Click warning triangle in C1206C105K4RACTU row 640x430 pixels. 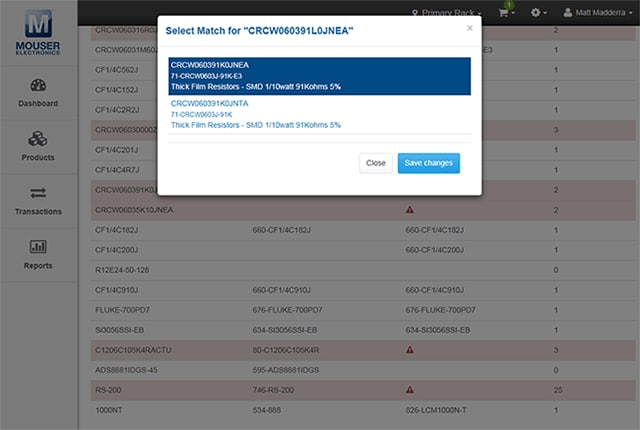tap(409, 350)
